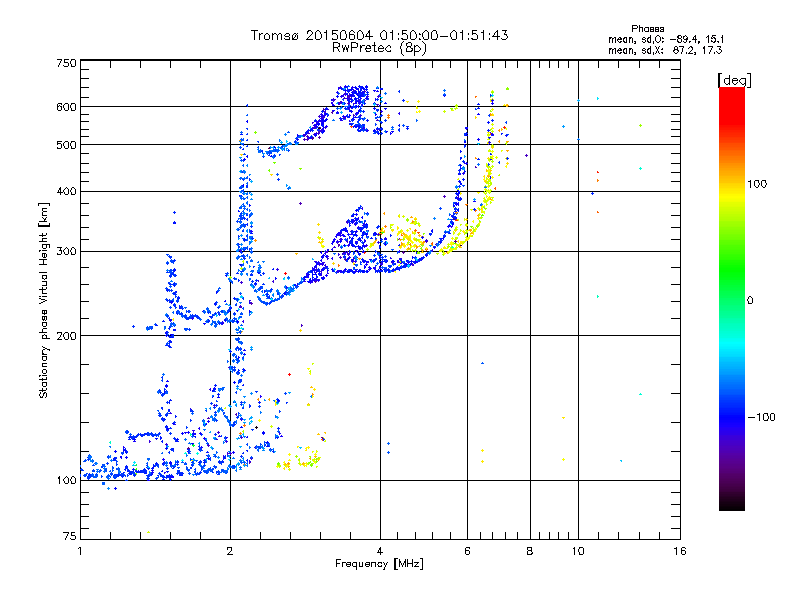Click the 'RwPretec (8p)' subtitle
The height and width of the screenshot is (600, 800).
pos(379,48)
